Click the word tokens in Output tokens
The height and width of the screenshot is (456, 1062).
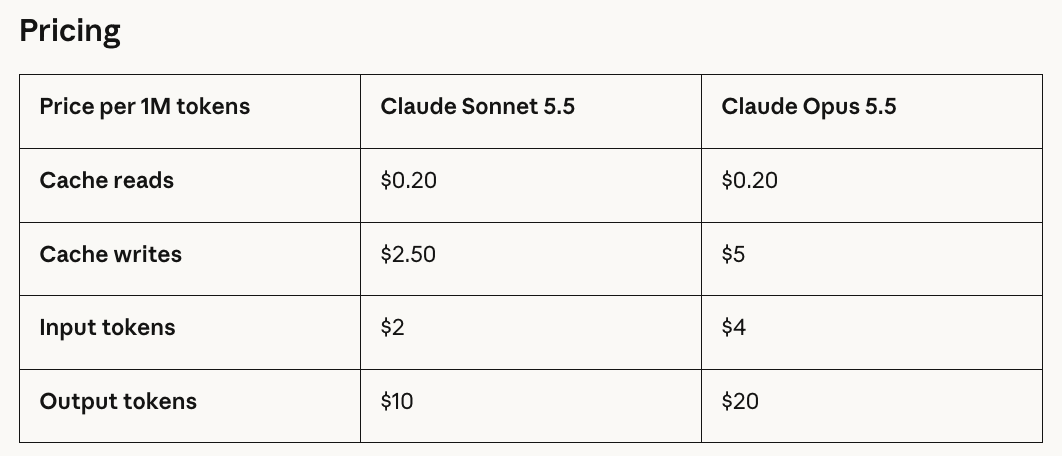[x=161, y=401]
